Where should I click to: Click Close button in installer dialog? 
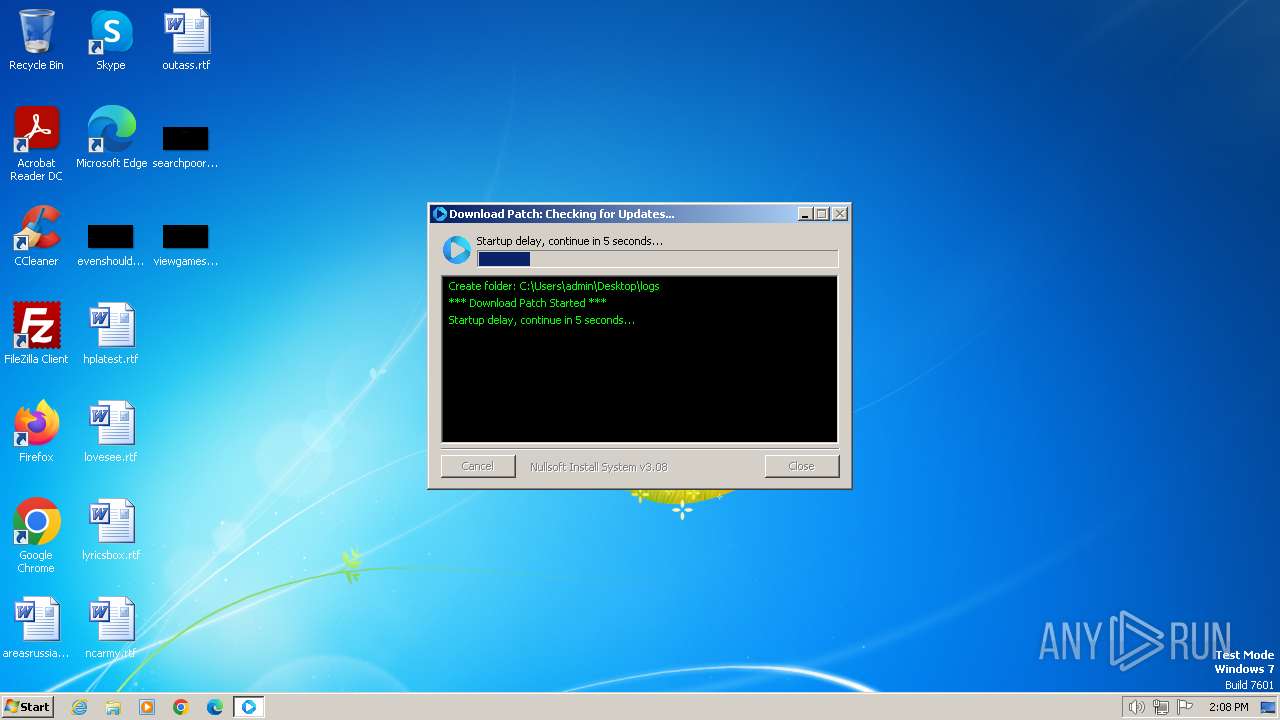point(801,466)
